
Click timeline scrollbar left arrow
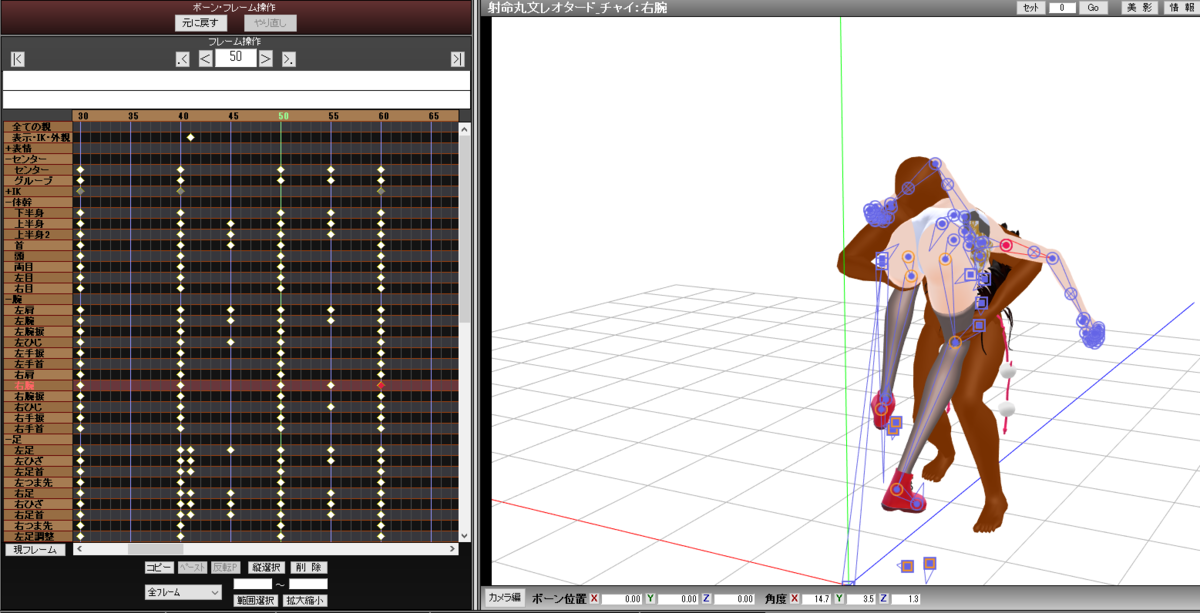79,549
